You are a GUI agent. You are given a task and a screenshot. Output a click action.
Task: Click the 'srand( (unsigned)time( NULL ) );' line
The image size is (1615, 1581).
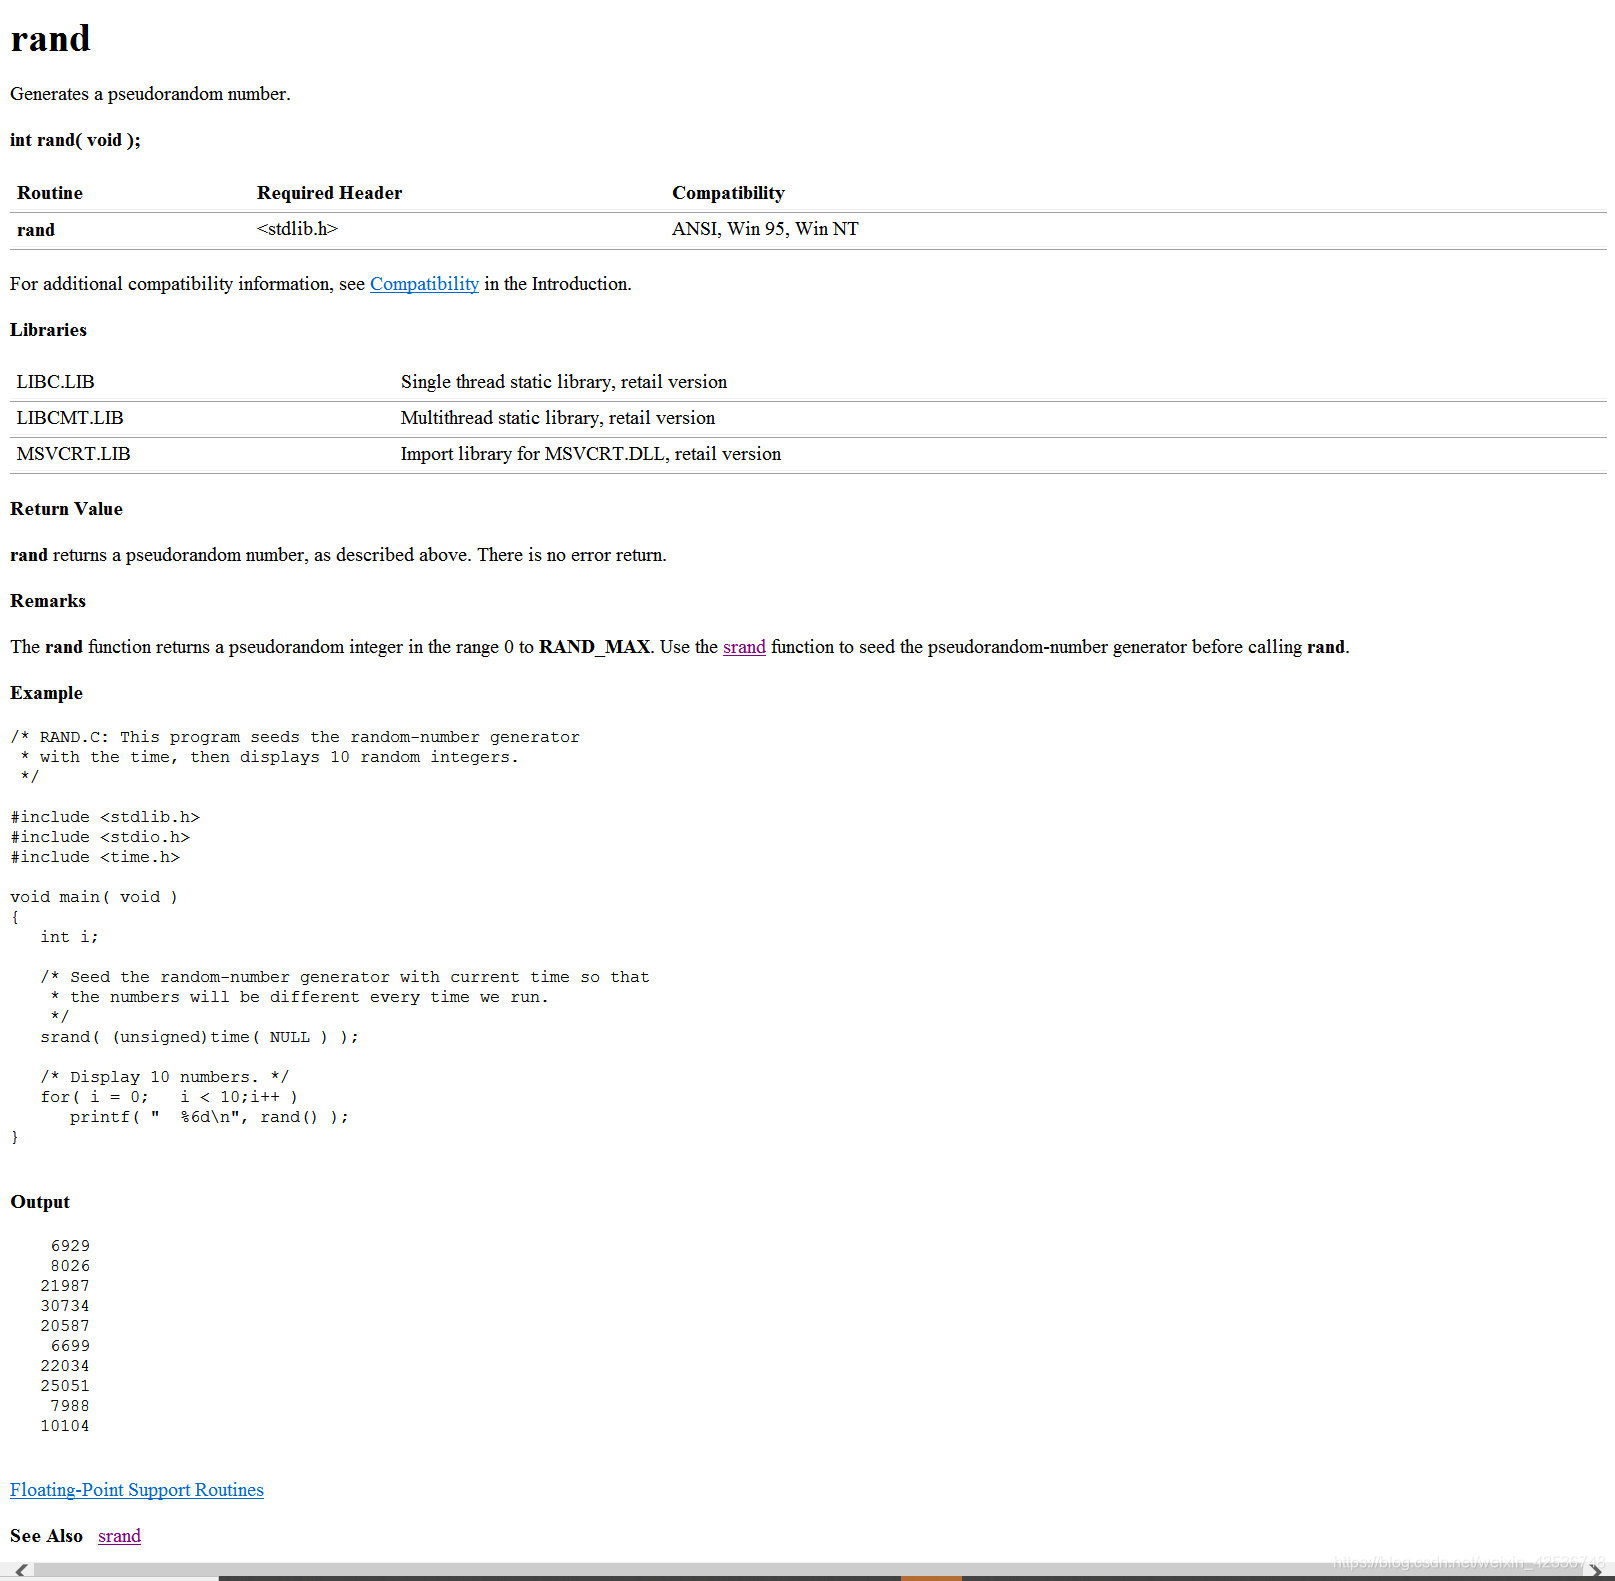[199, 1037]
